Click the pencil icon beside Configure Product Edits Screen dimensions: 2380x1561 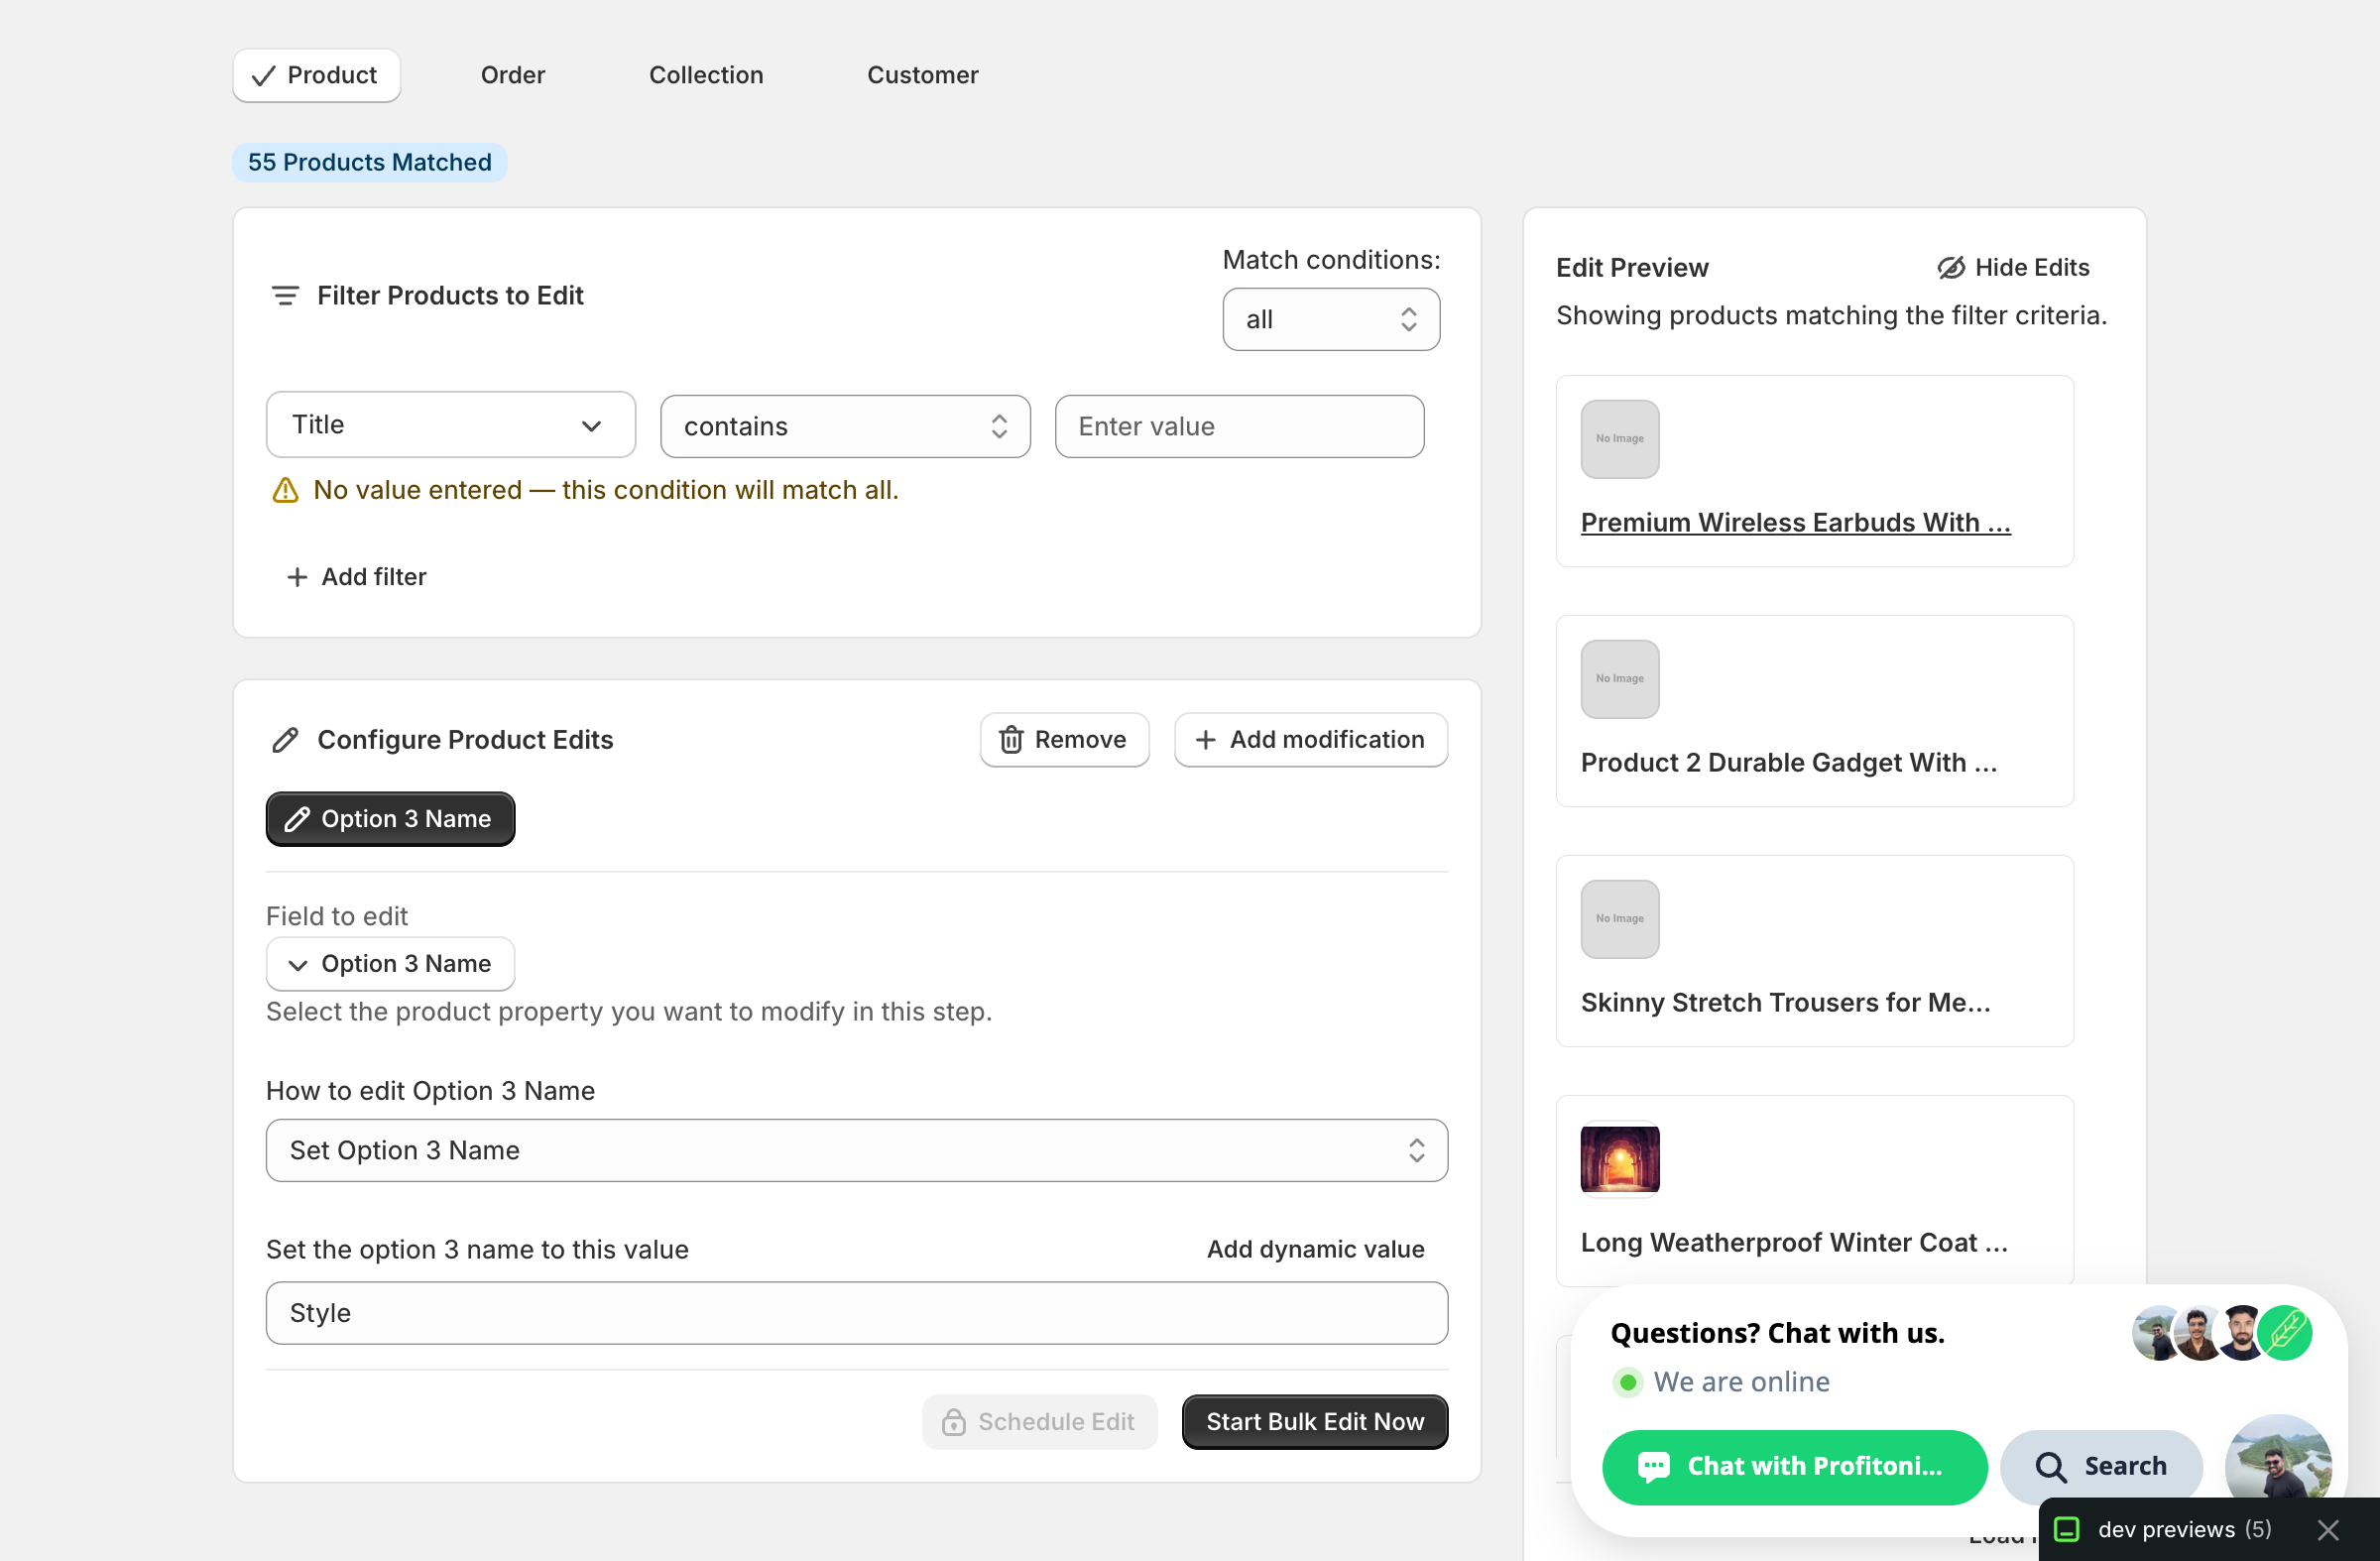click(x=285, y=740)
